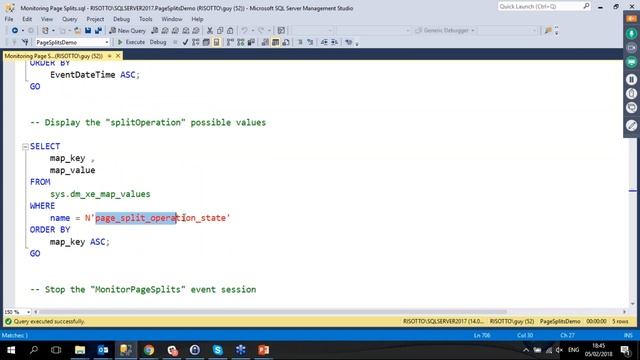The image size is (640, 360).
Task: Toggle Include Client Statistics icon
Action: (x=251, y=42)
